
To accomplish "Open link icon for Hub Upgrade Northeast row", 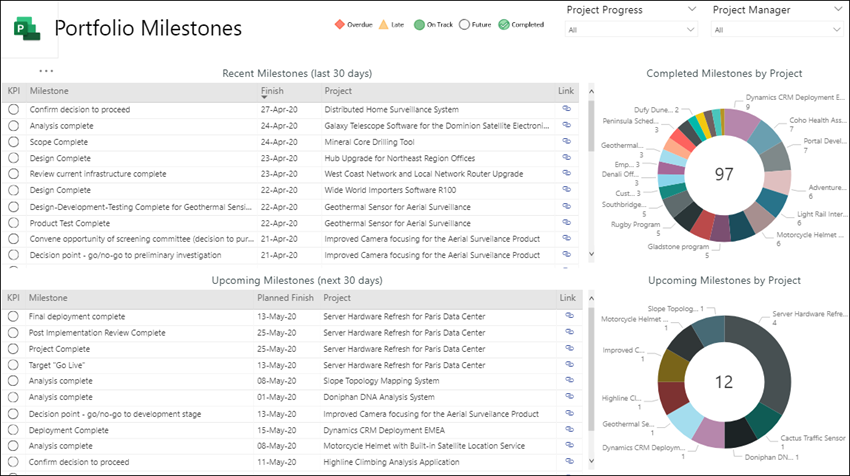I will tap(566, 158).
